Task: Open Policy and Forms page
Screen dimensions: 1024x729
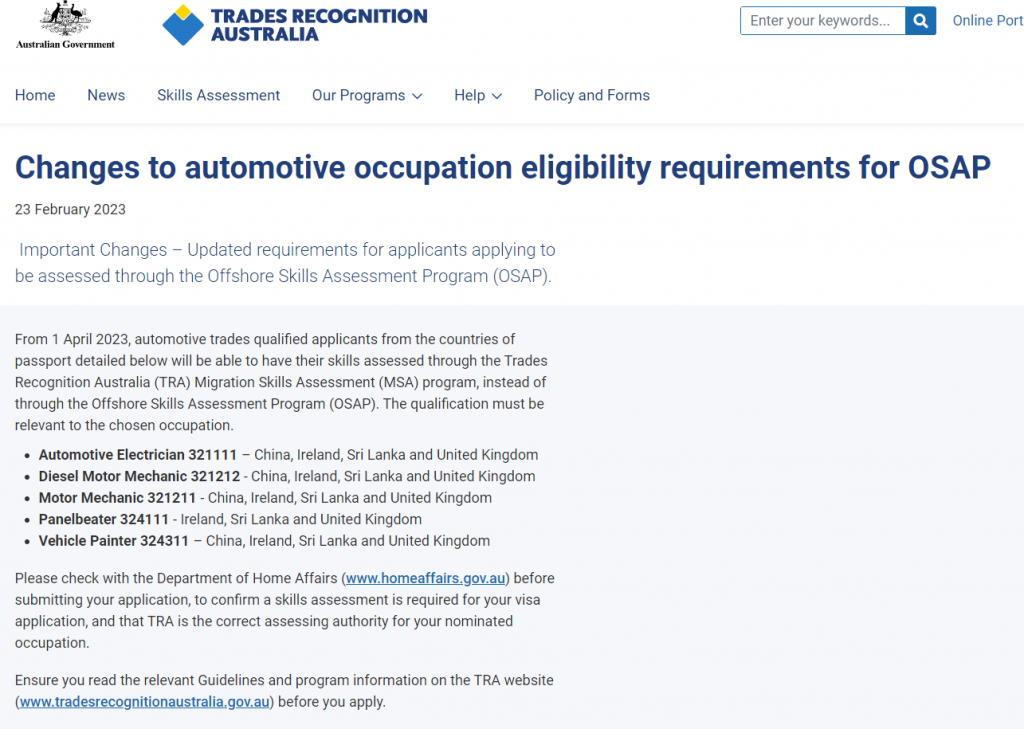Action: (591, 95)
